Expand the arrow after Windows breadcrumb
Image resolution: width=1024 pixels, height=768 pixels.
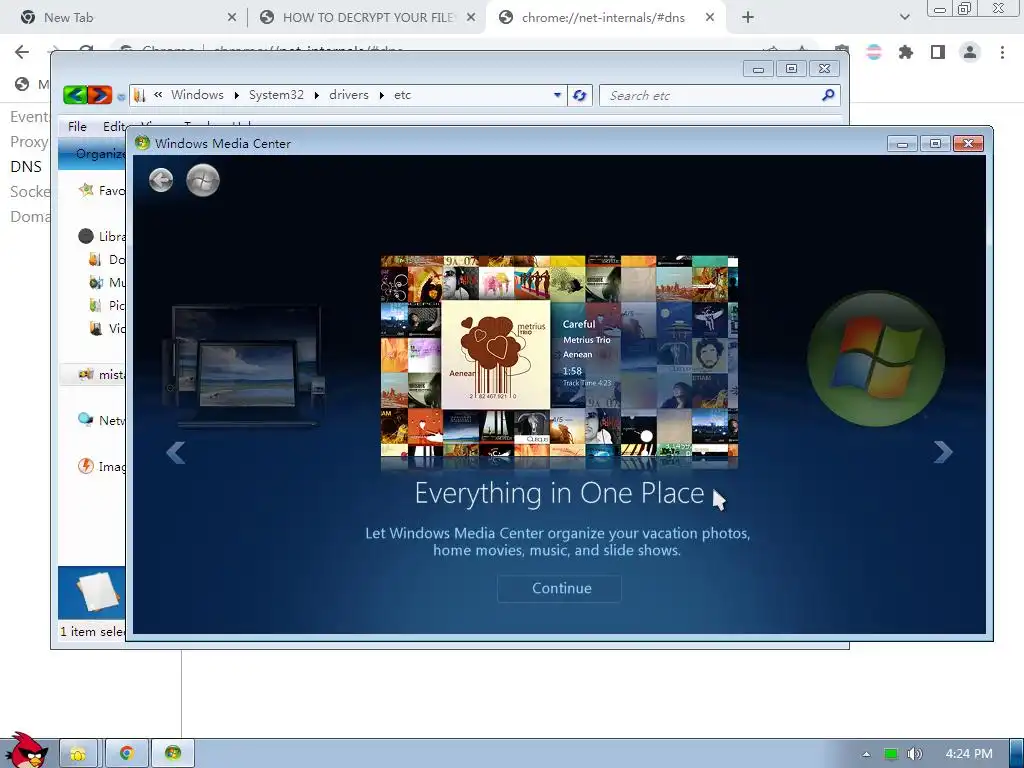(x=236, y=95)
